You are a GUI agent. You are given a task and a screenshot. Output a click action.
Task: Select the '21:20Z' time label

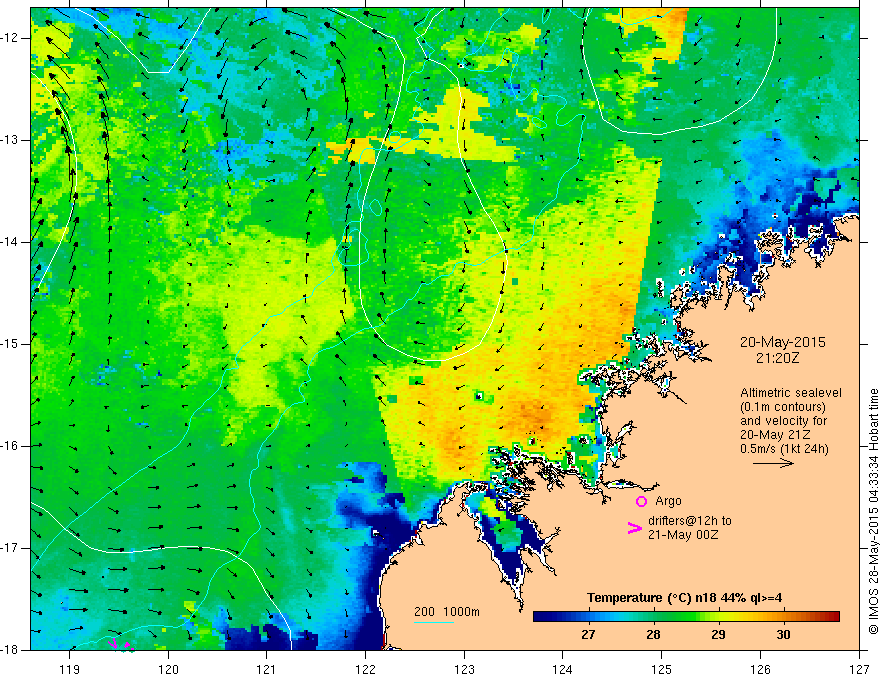777,358
